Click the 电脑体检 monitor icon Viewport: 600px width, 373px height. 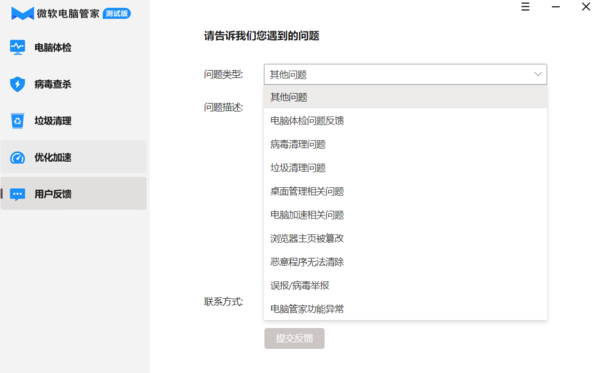[x=17, y=47]
